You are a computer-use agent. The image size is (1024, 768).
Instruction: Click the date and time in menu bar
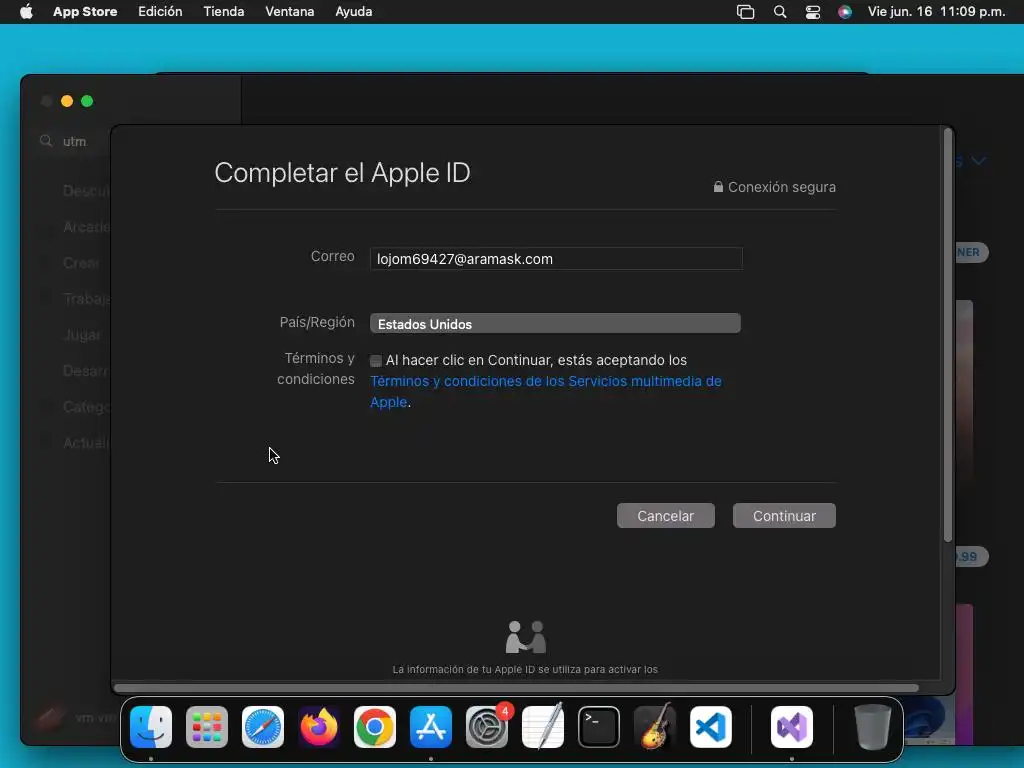936,12
